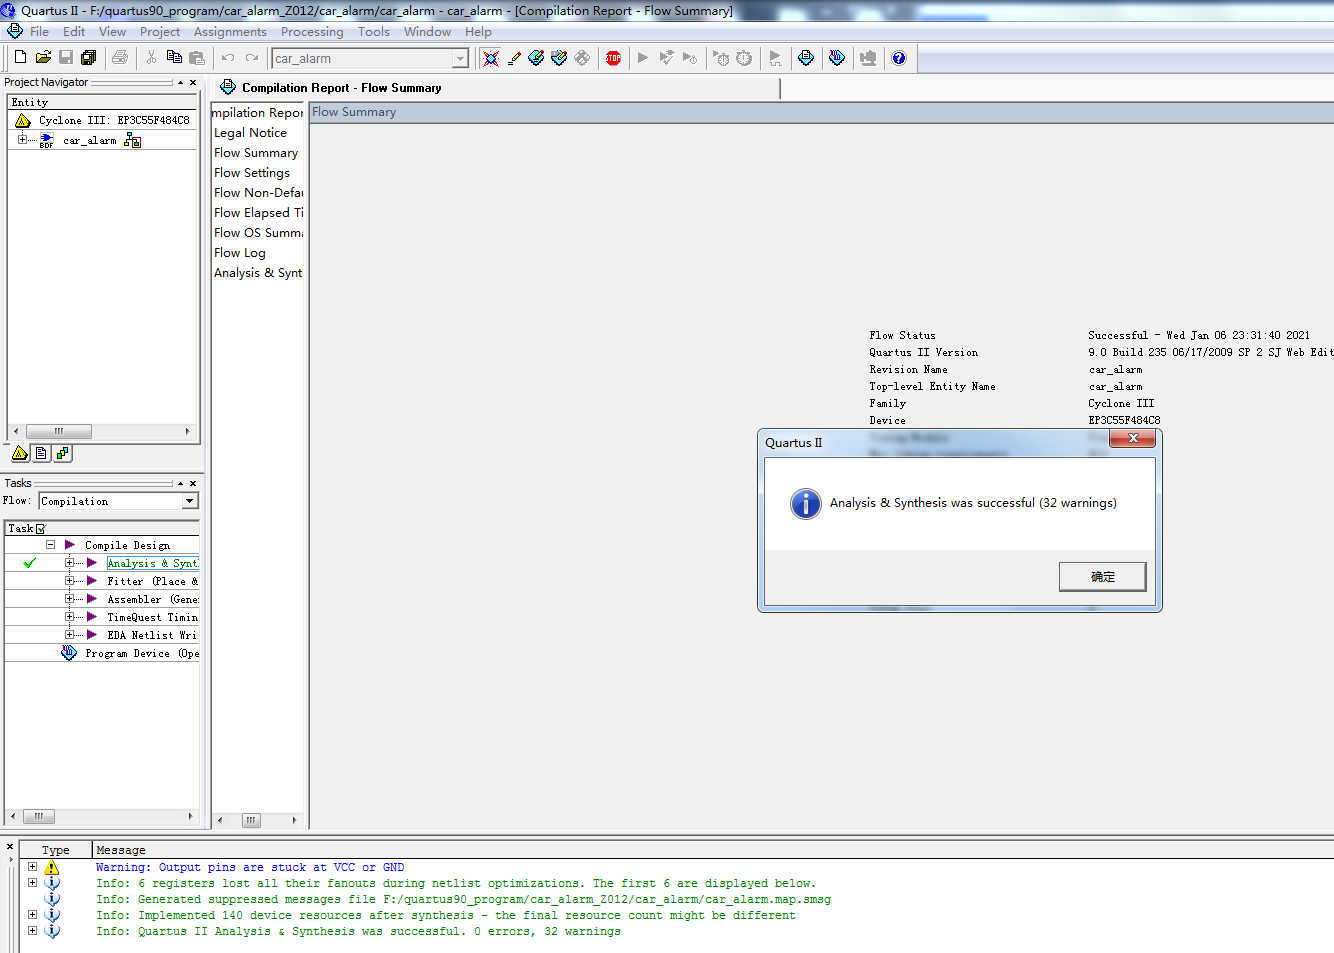The width and height of the screenshot is (1334, 953).
Task: Click the purple play arrow beside Compile Design
Action: pos(70,545)
